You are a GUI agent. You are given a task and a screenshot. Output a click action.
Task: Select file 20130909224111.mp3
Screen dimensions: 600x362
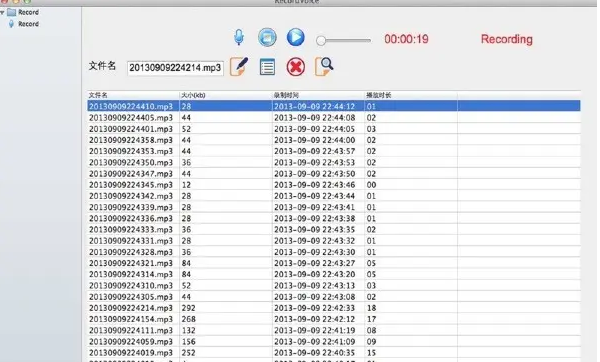click(x=131, y=330)
